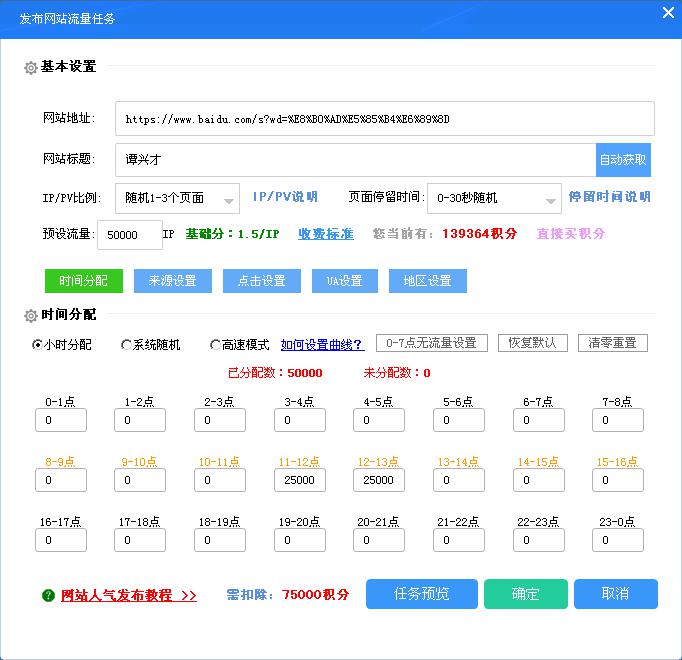
Task: Select the 小时分配 radio button
Action: 37,345
